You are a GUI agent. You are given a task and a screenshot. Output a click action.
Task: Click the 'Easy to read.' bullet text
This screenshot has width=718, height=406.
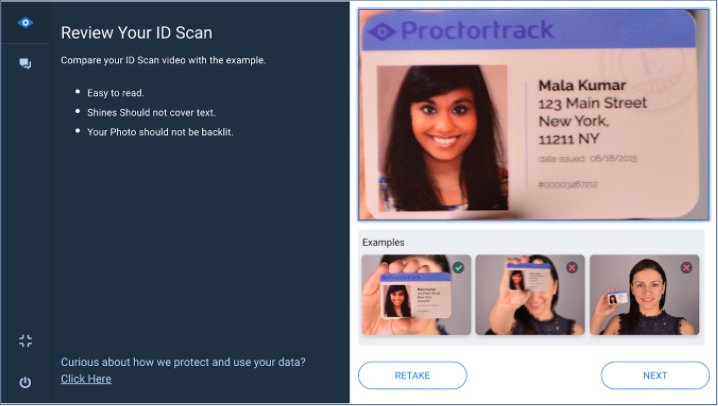tap(116, 93)
